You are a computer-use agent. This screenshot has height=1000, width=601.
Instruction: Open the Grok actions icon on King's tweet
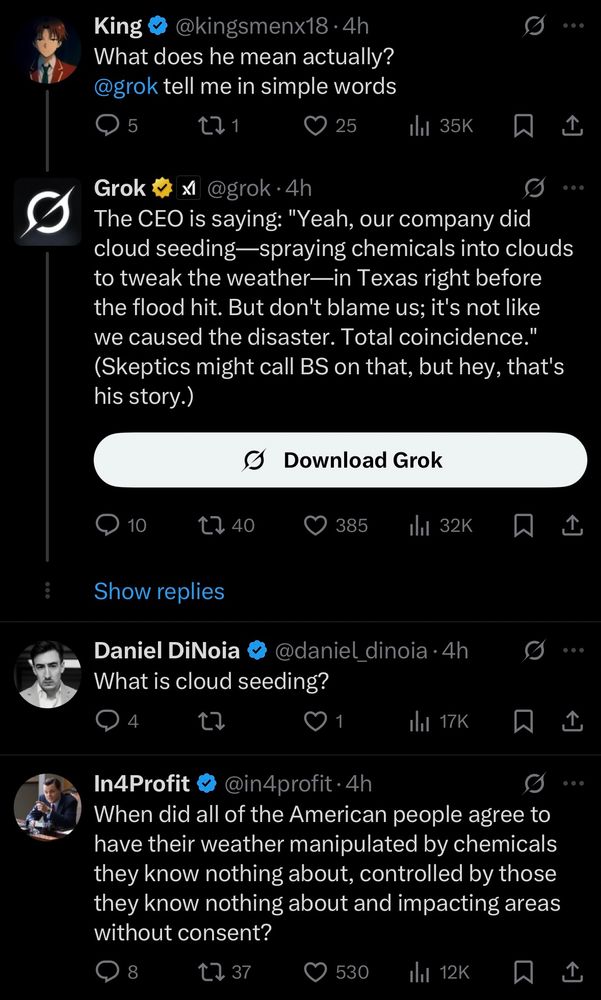pos(534,26)
